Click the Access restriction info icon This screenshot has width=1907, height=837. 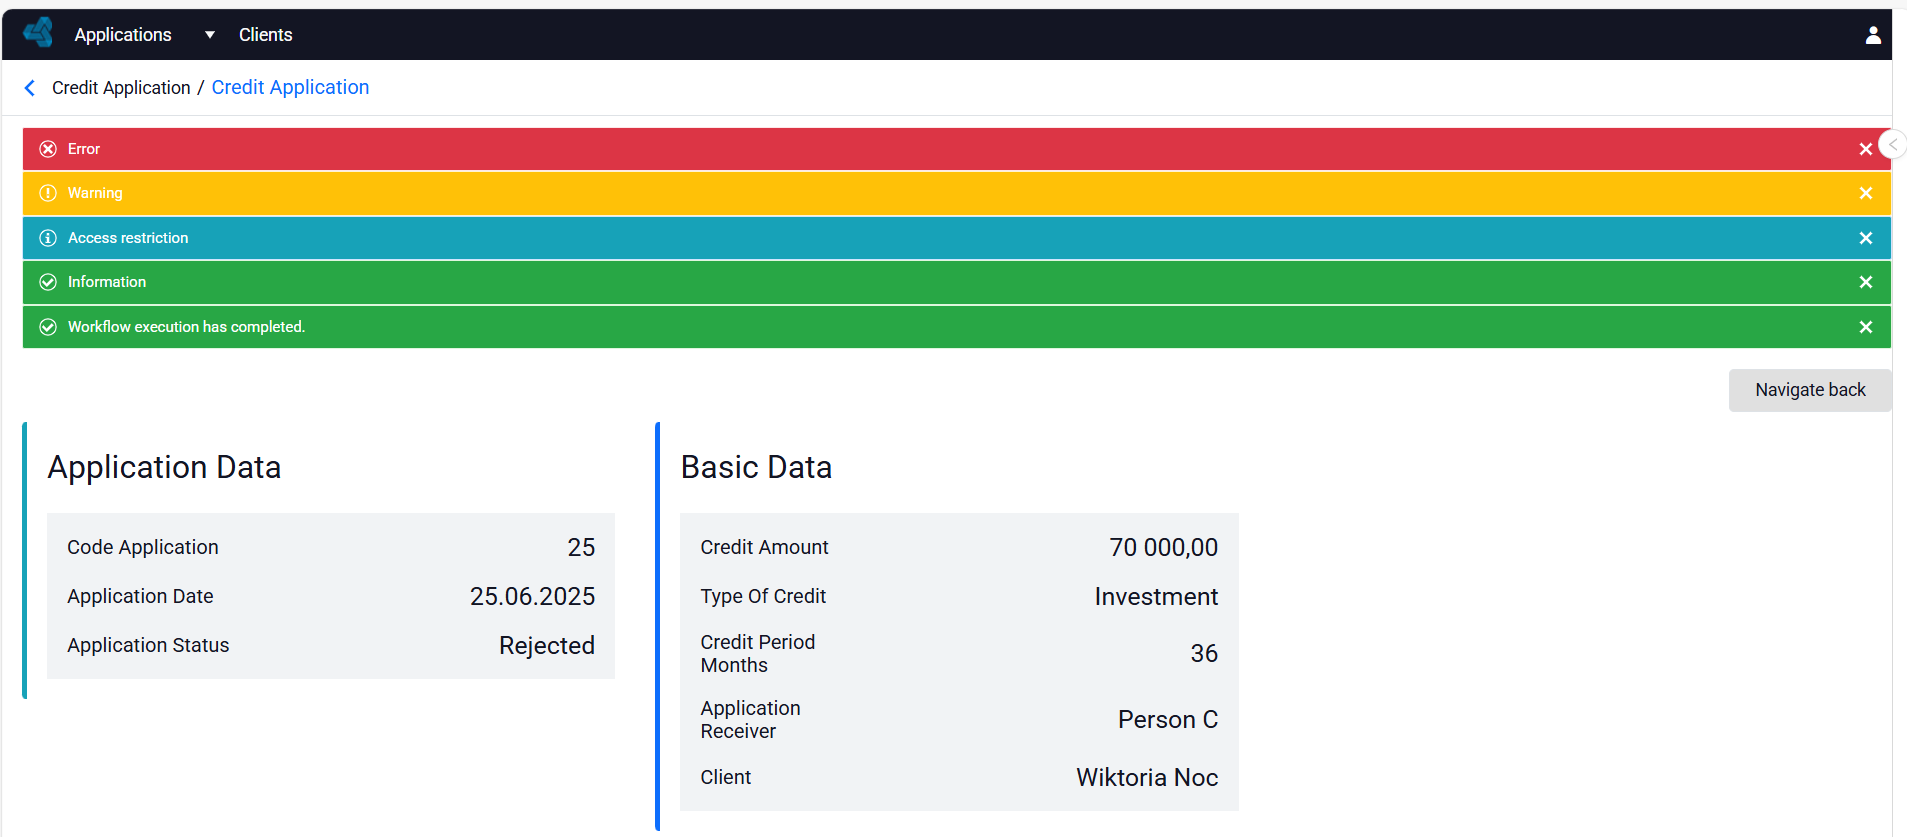point(48,238)
